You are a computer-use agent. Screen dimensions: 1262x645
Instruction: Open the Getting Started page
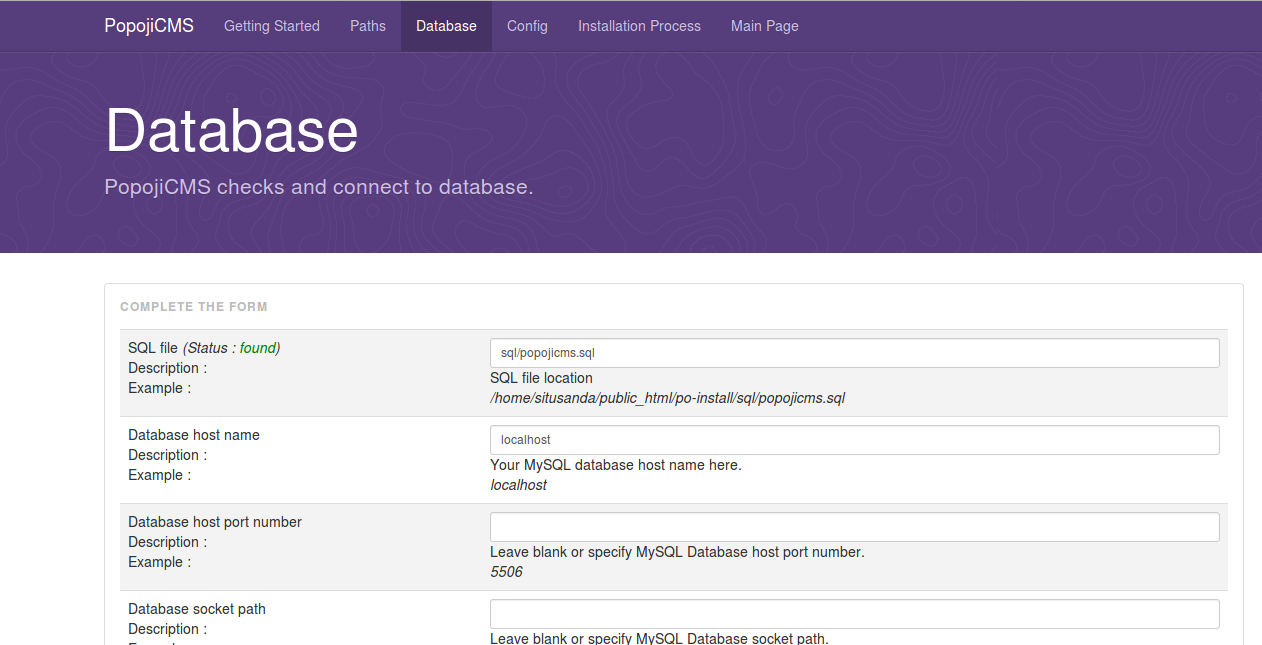pyautogui.click(x=271, y=26)
